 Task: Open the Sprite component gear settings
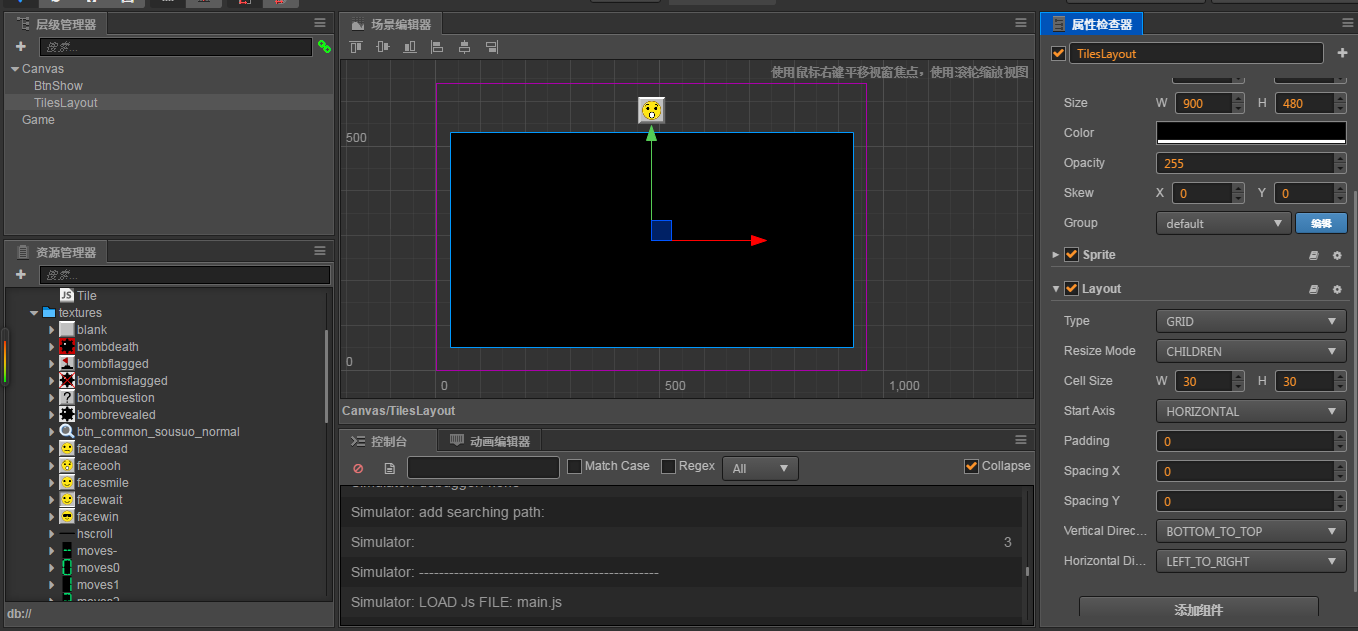pyautogui.click(x=1337, y=255)
